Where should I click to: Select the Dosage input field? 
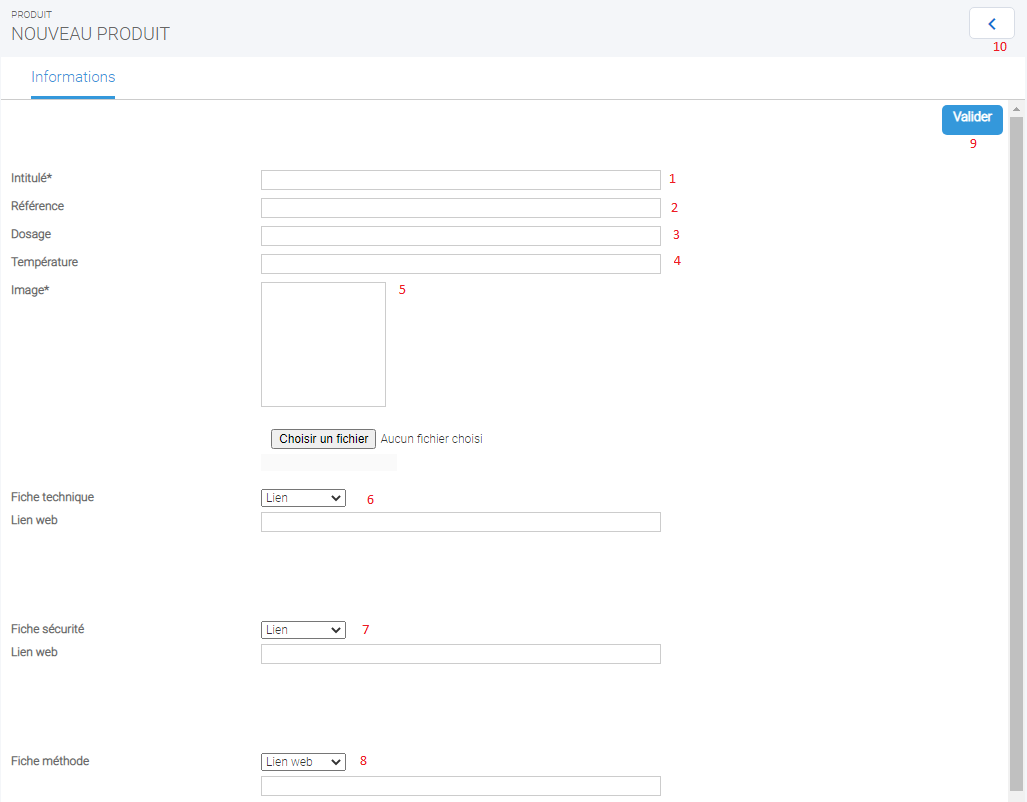[x=460, y=236]
